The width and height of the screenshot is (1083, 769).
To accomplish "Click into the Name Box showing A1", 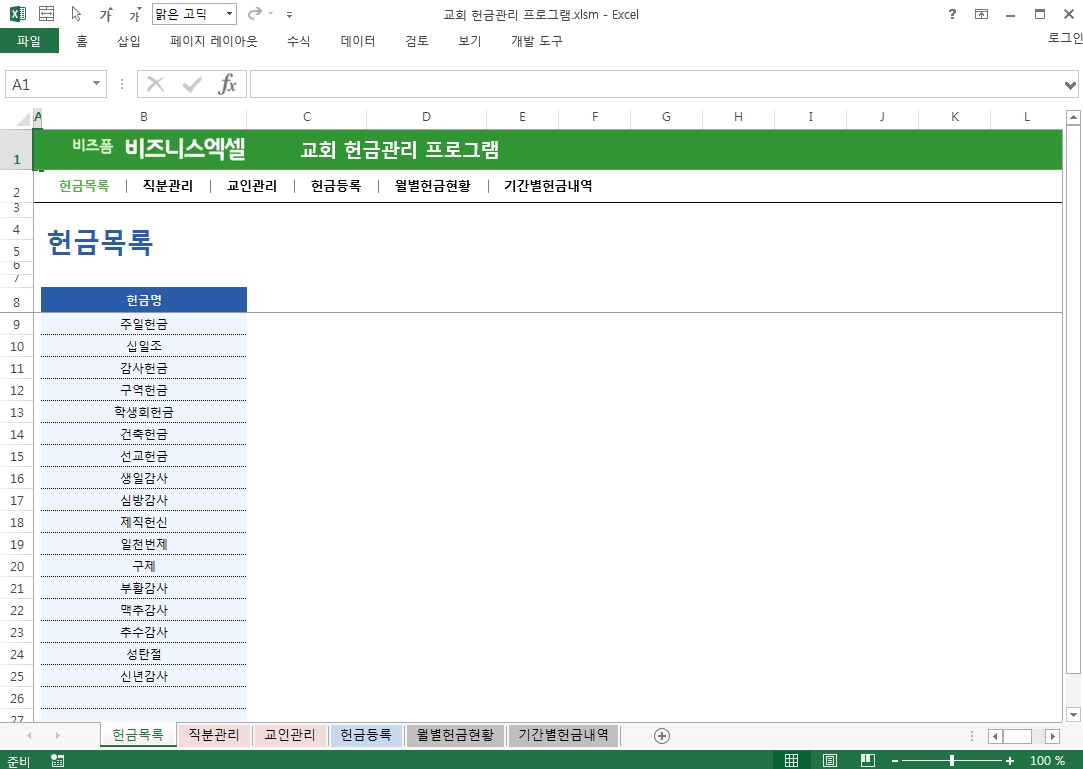I will tap(48, 84).
